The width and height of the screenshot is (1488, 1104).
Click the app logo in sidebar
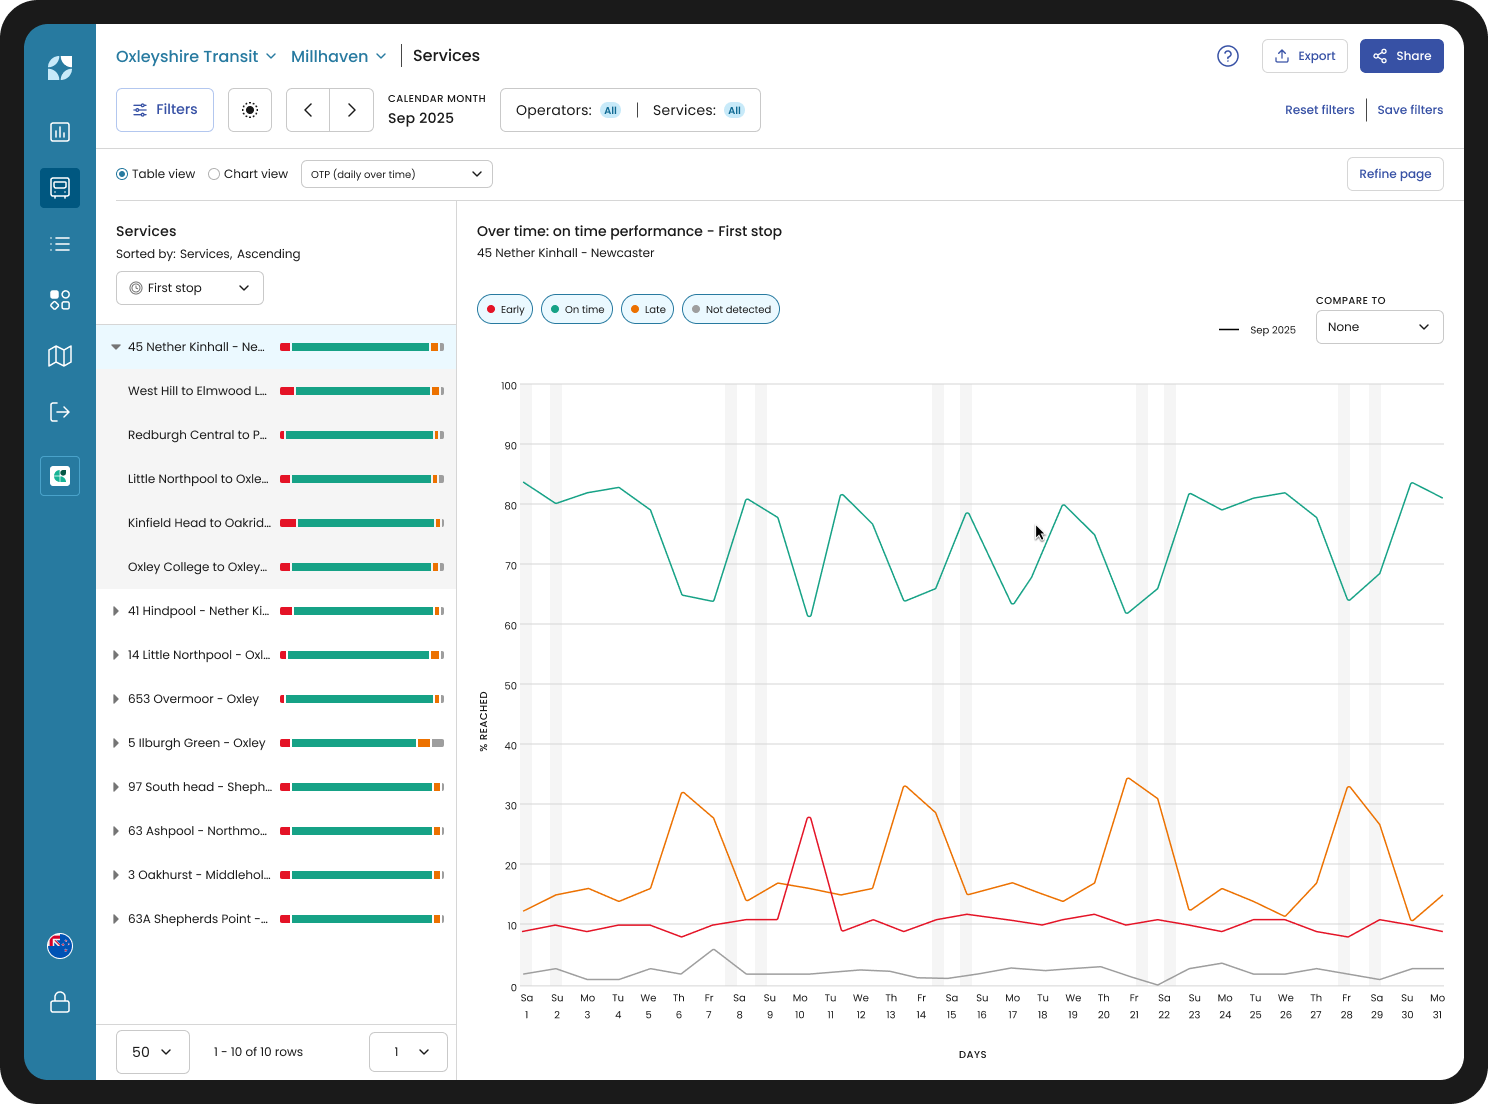tap(60, 68)
